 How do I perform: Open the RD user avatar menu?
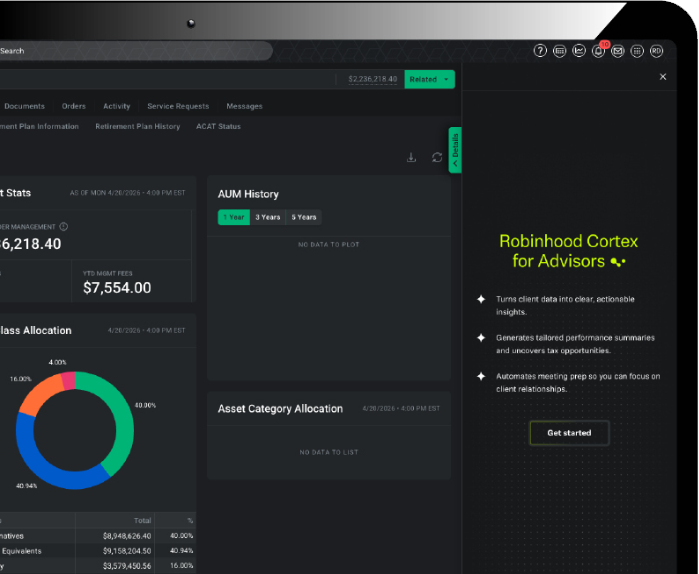[656, 51]
